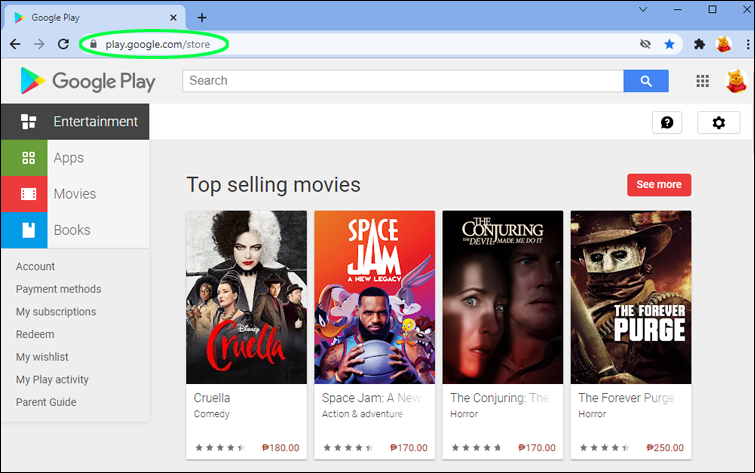Open the Account link

pos(35,266)
